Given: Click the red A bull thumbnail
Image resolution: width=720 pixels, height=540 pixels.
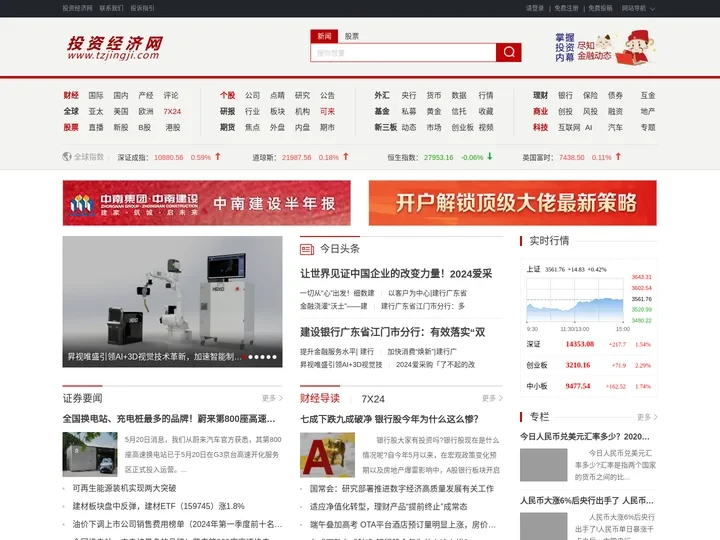Looking at the screenshot, I should [x=327, y=455].
